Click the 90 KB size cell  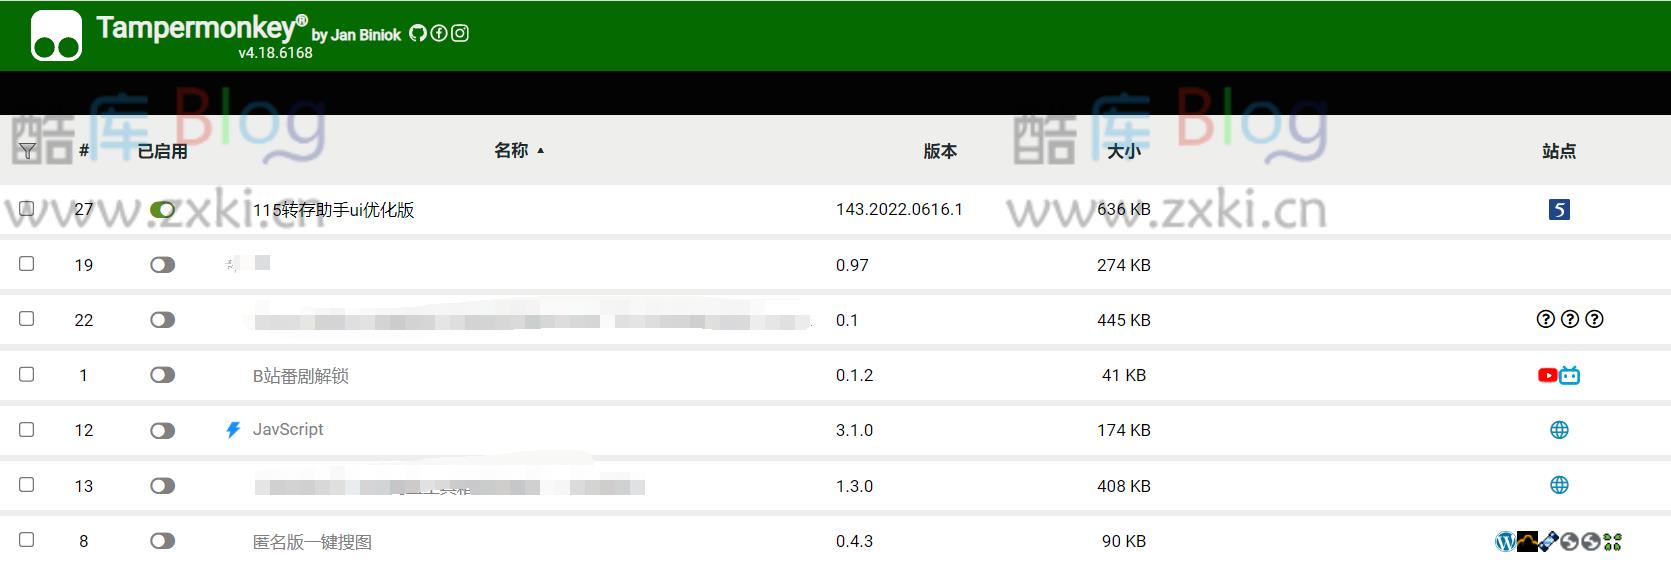tap(1124, 541)
